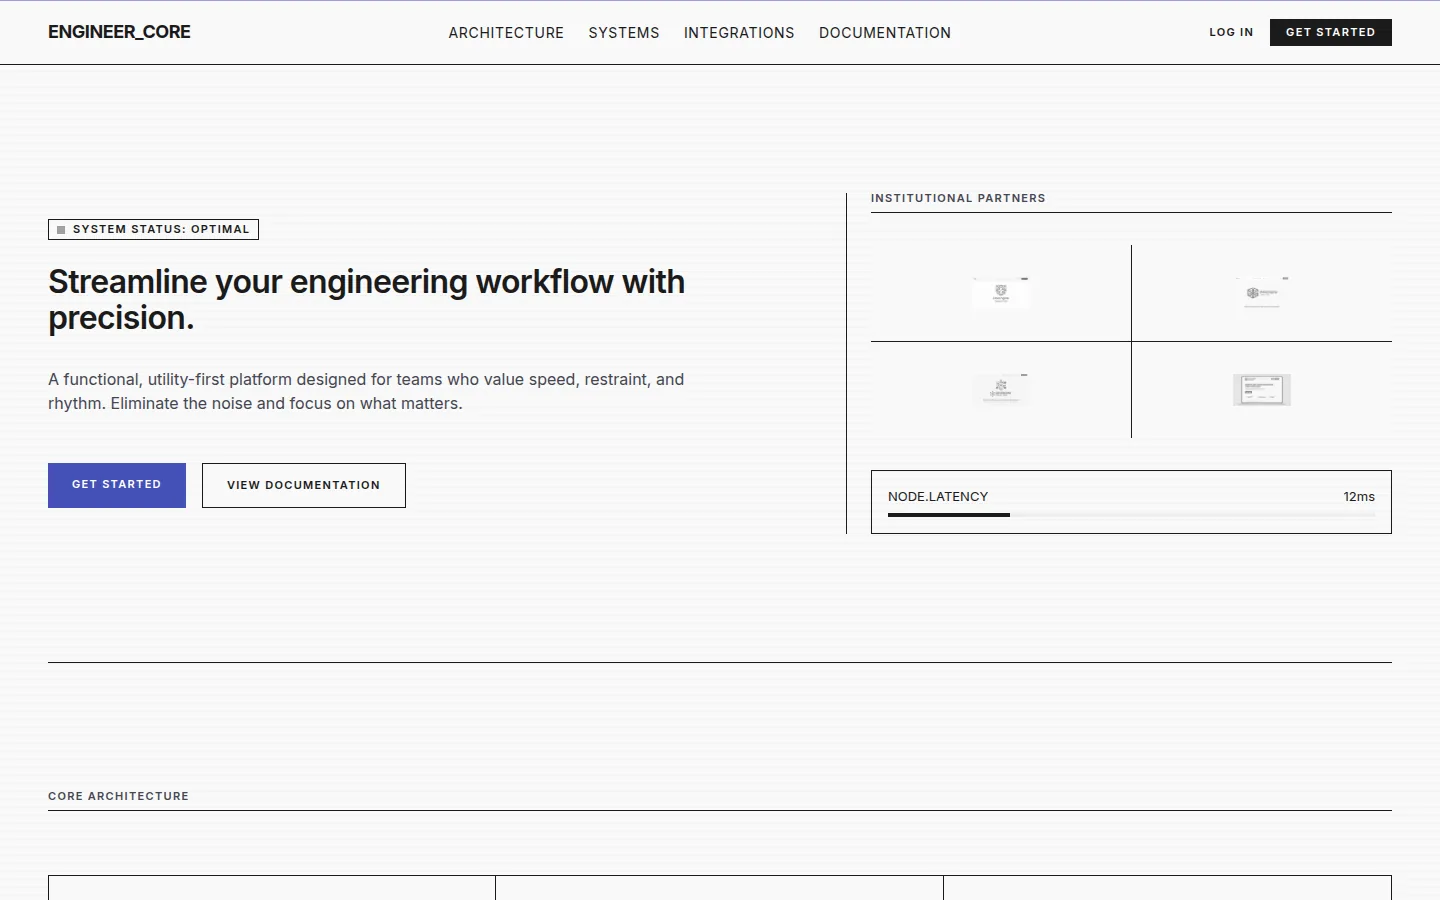Select Integrations in the top navigation

click(x=739, y=33)
